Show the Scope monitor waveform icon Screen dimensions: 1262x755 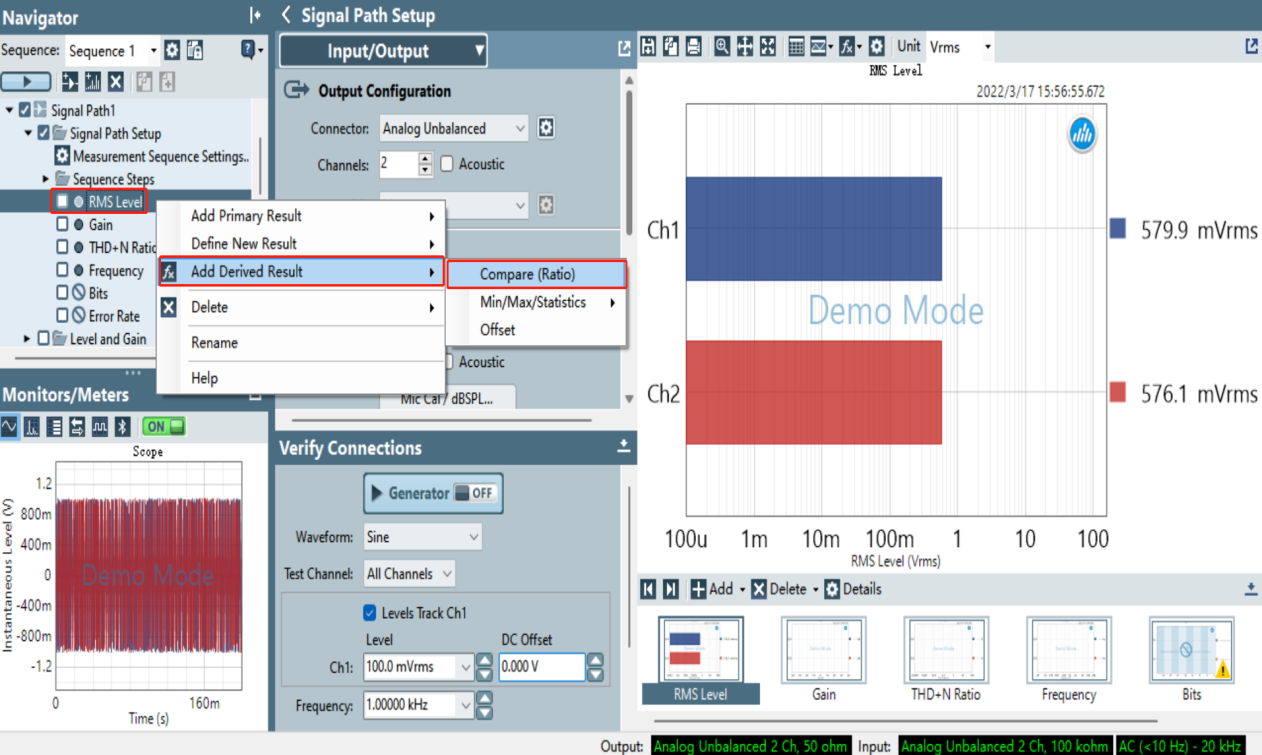(10, 427)
